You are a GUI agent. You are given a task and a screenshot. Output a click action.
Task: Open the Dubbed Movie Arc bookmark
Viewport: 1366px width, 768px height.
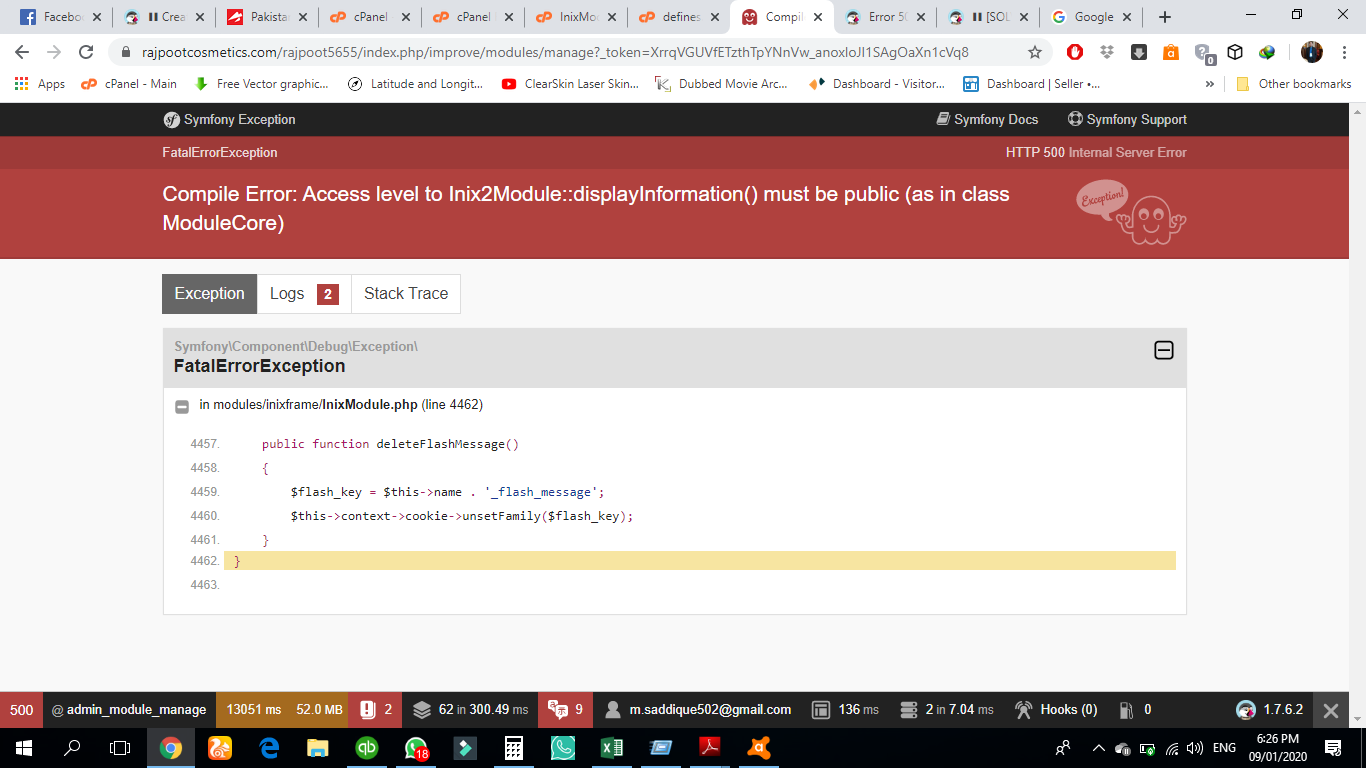click(721, 84)
